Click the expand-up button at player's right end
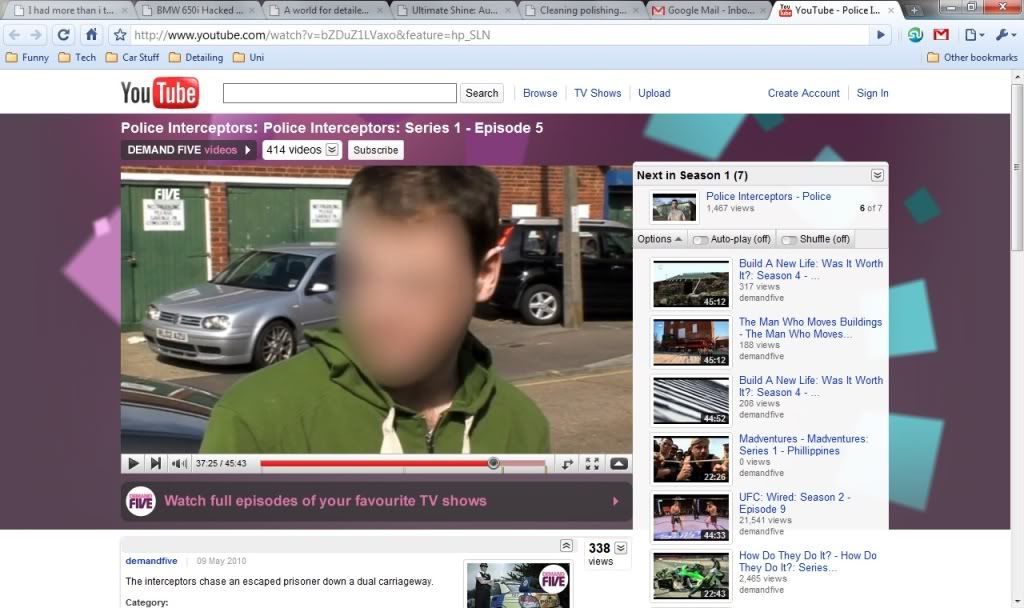Viewport: 1024px width, 608px height. click(618, 463)
